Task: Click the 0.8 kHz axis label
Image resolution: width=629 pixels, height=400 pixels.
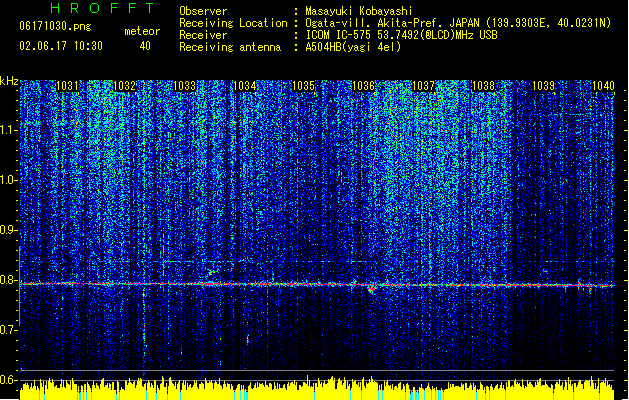Action: click(8, 280)
